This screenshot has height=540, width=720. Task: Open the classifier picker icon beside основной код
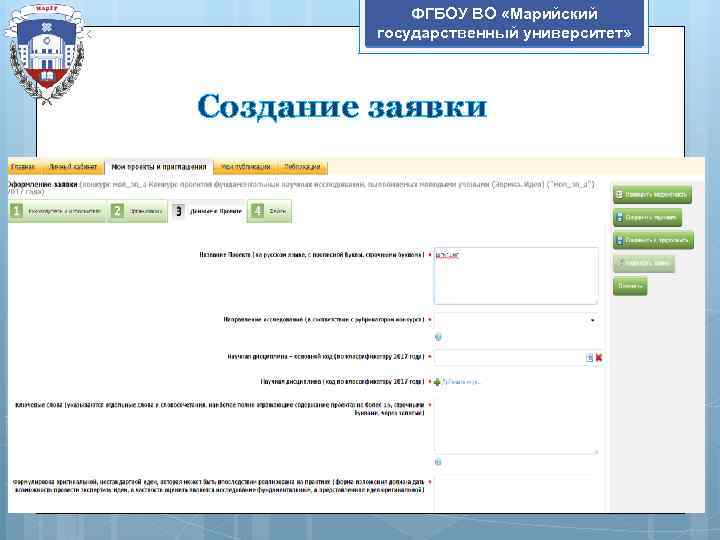pyautogui.click(x=590, y=358)
